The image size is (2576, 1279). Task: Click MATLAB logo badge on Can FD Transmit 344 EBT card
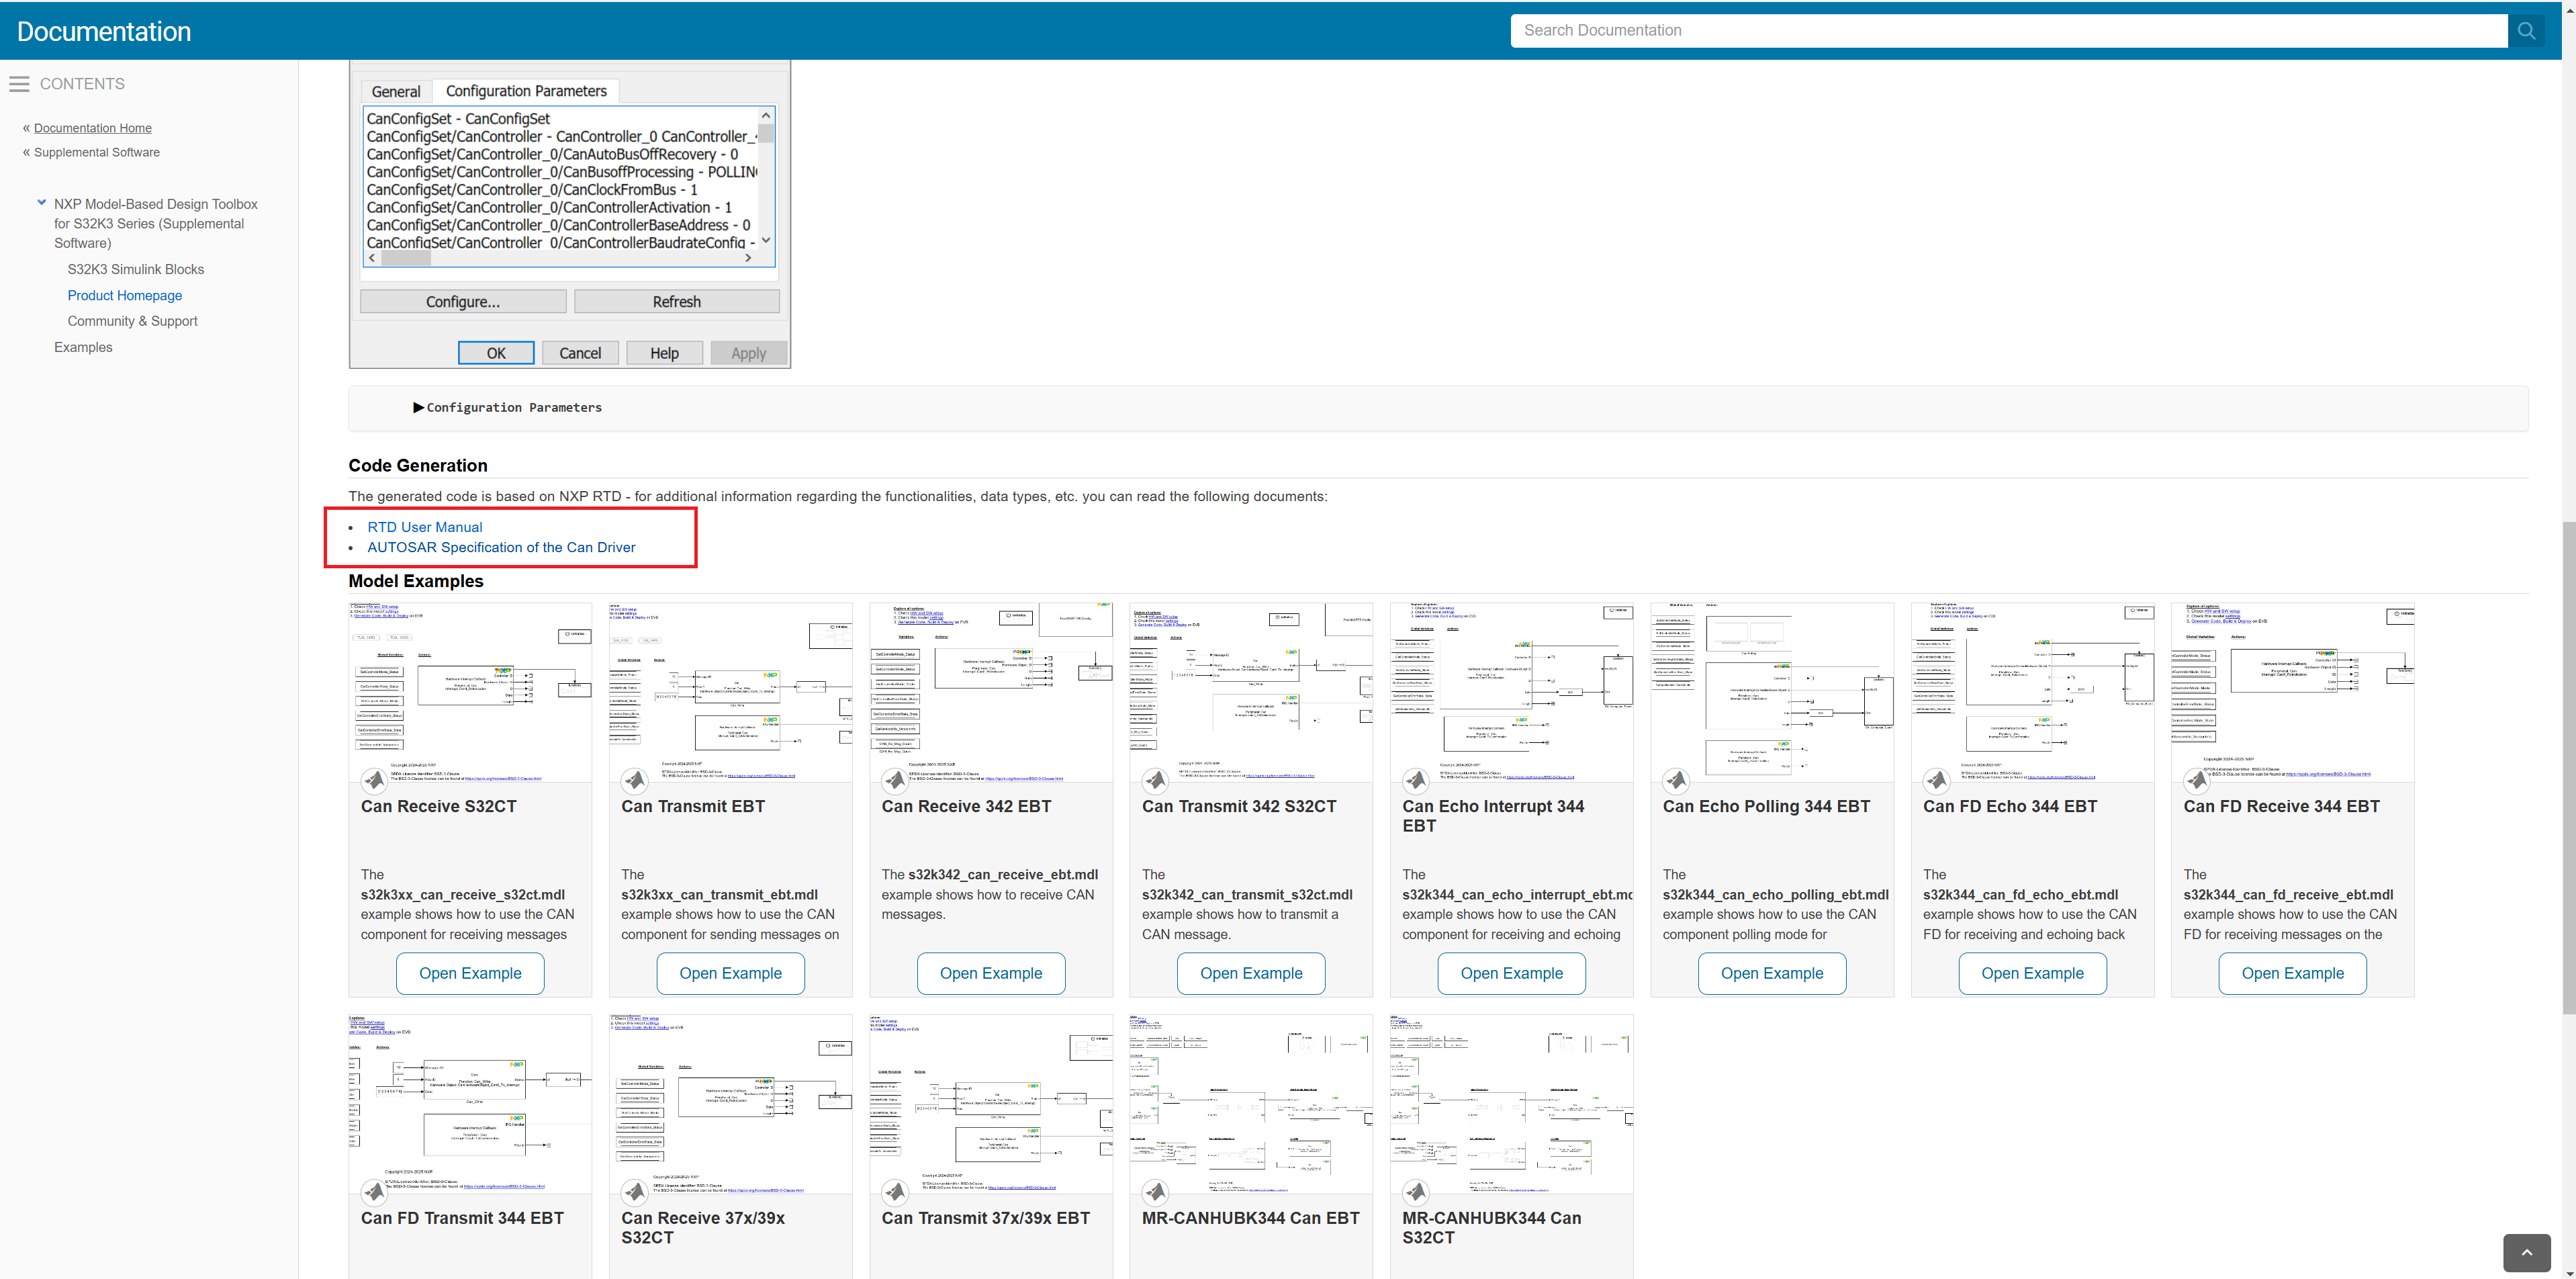[x=374, y=1192]
